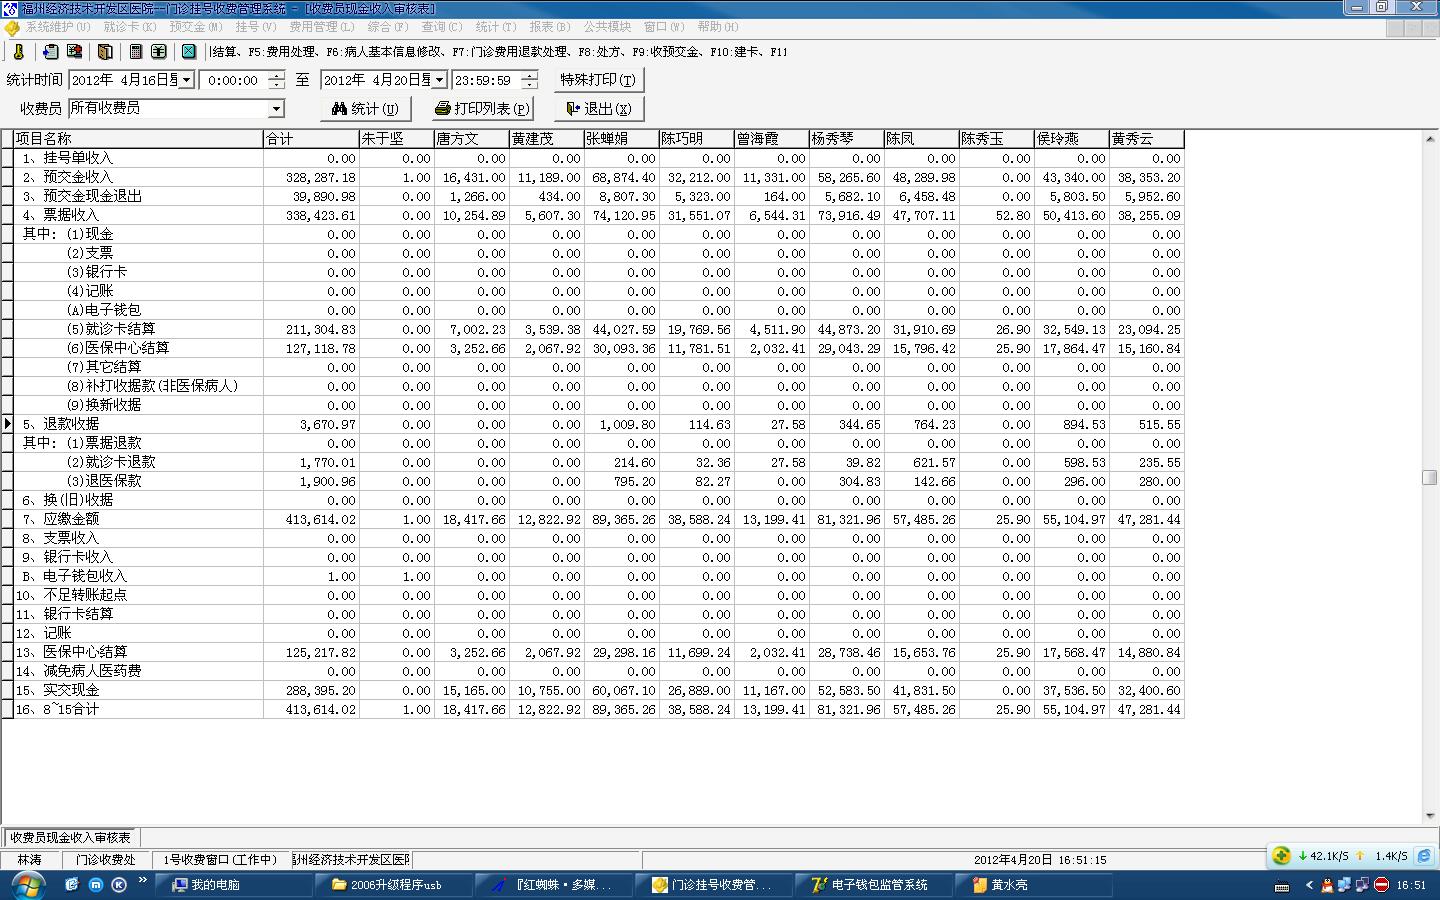Open the 费用管理(L) menu

pyautogui.click(x=322, y=27)
